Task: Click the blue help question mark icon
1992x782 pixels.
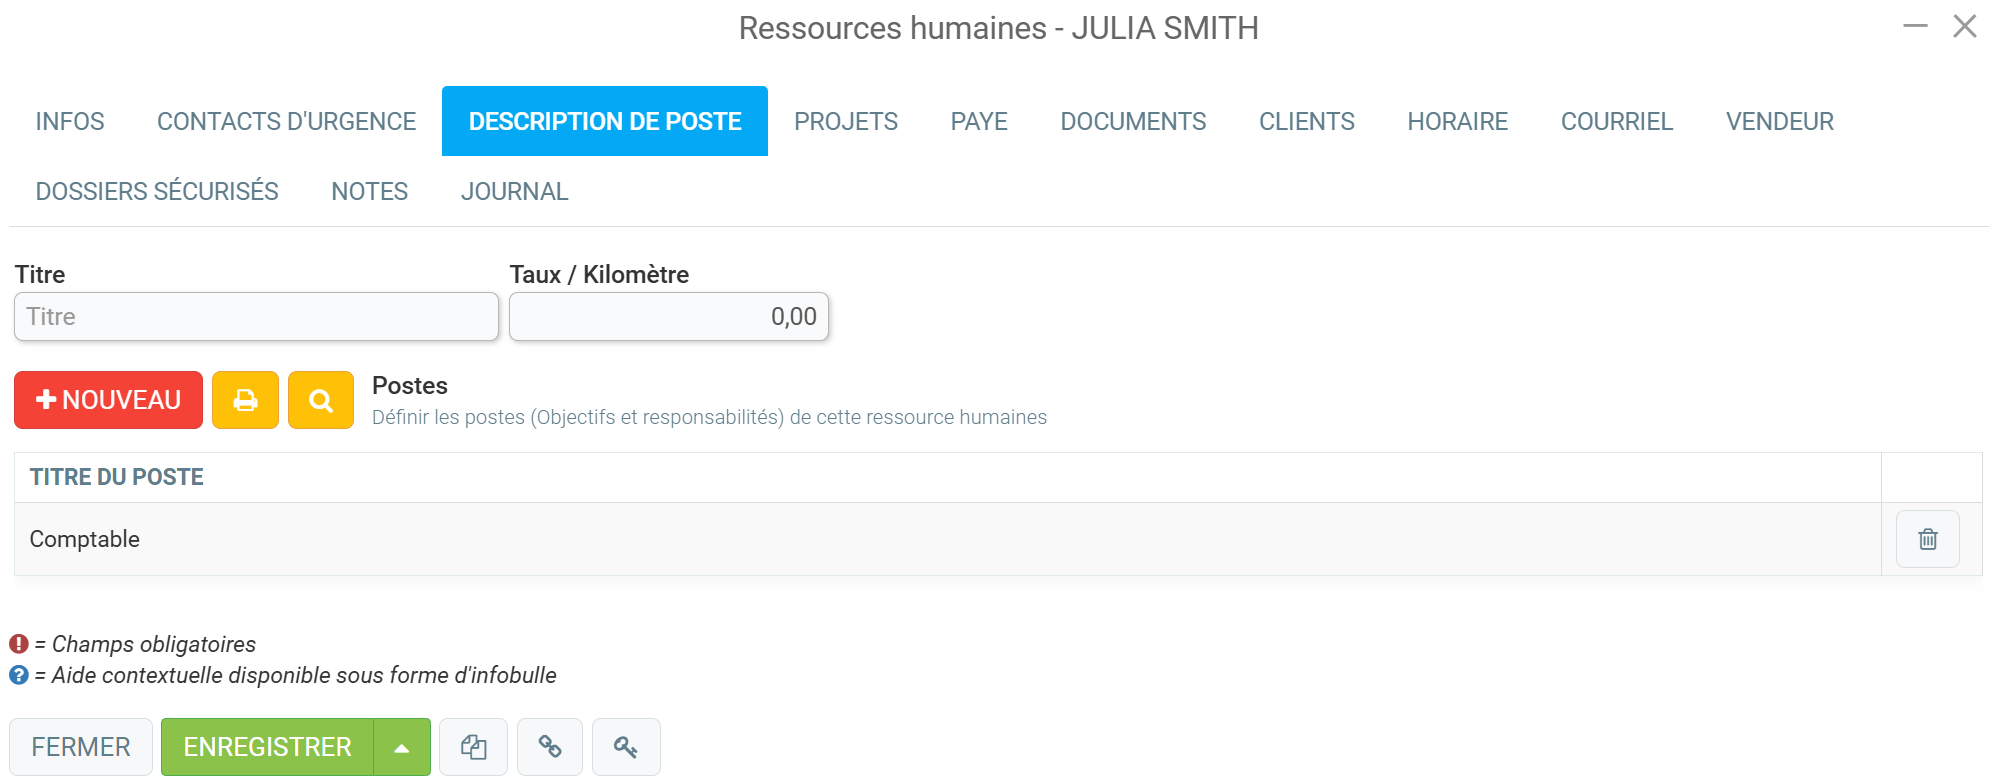Action: point(19,675)
